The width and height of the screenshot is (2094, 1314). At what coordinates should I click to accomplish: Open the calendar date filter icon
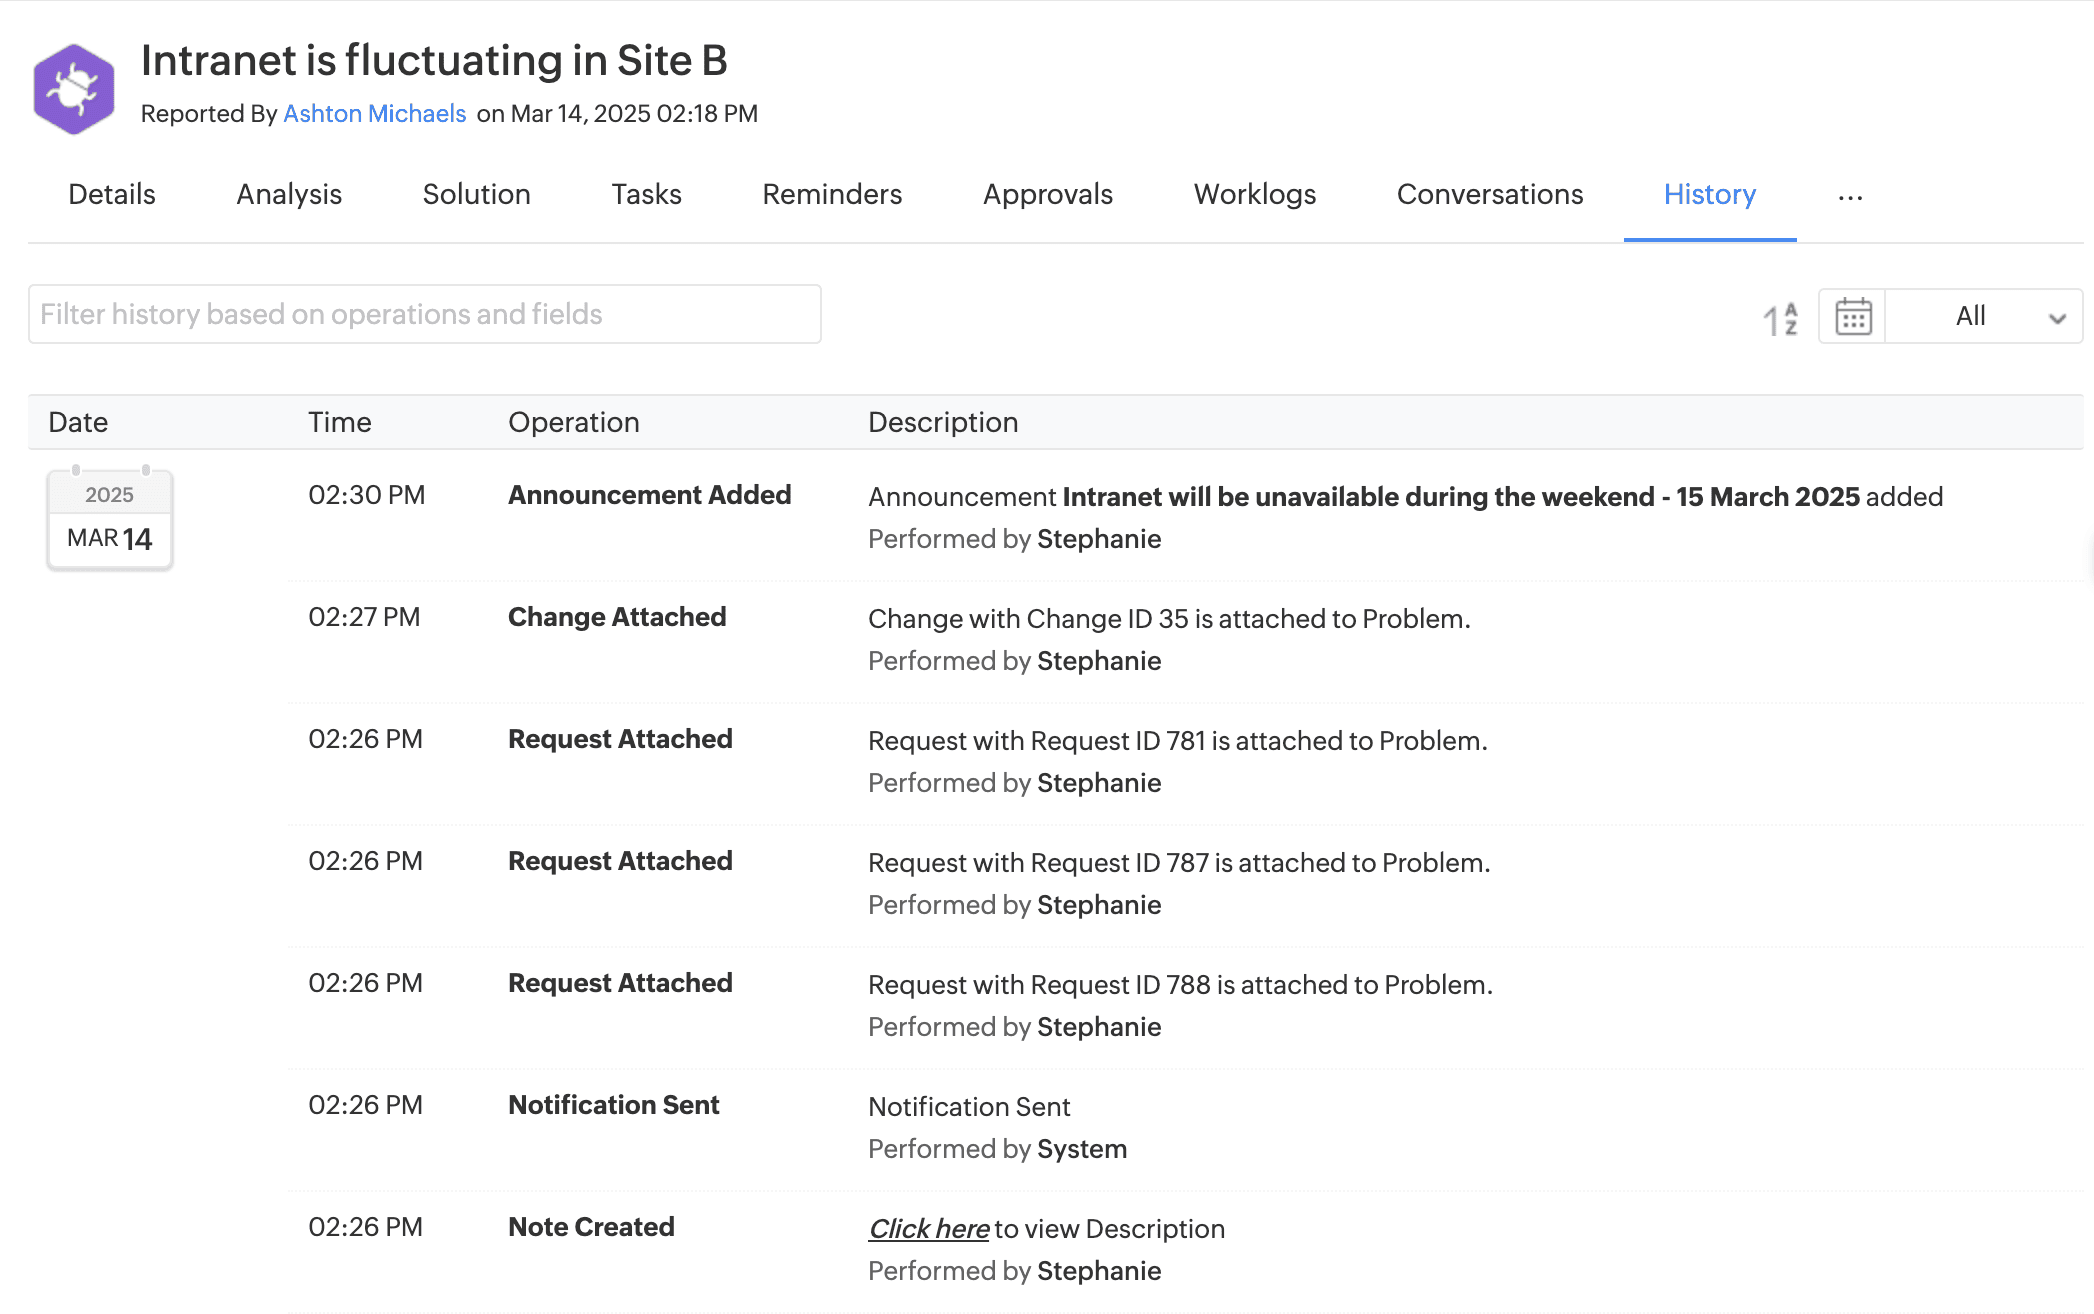point(1852,317)
